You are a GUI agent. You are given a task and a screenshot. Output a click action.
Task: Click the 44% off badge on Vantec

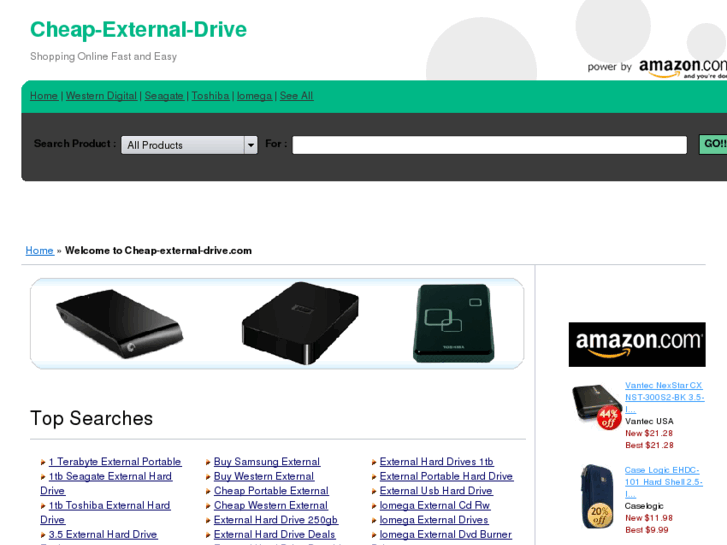pos(608,418)
